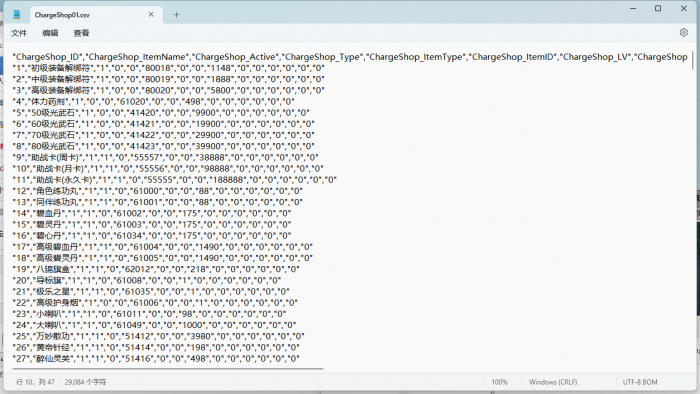
Task: Minimize the Notepad window
Action: (x=633, y=8)
